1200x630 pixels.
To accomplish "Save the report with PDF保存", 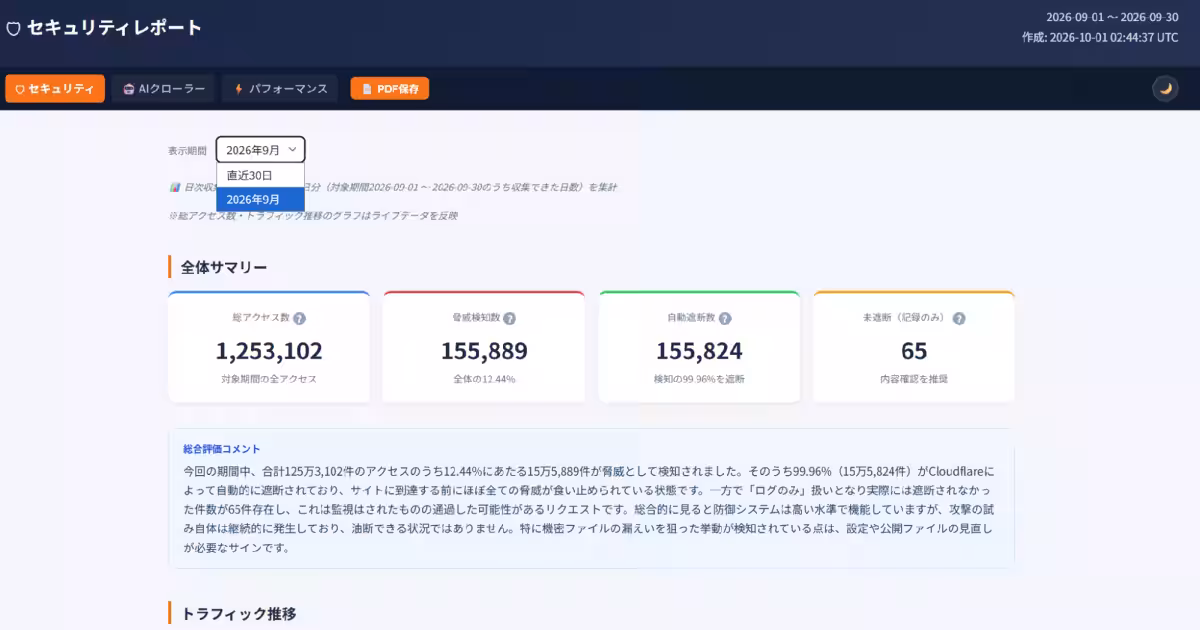I will [390, 89].
